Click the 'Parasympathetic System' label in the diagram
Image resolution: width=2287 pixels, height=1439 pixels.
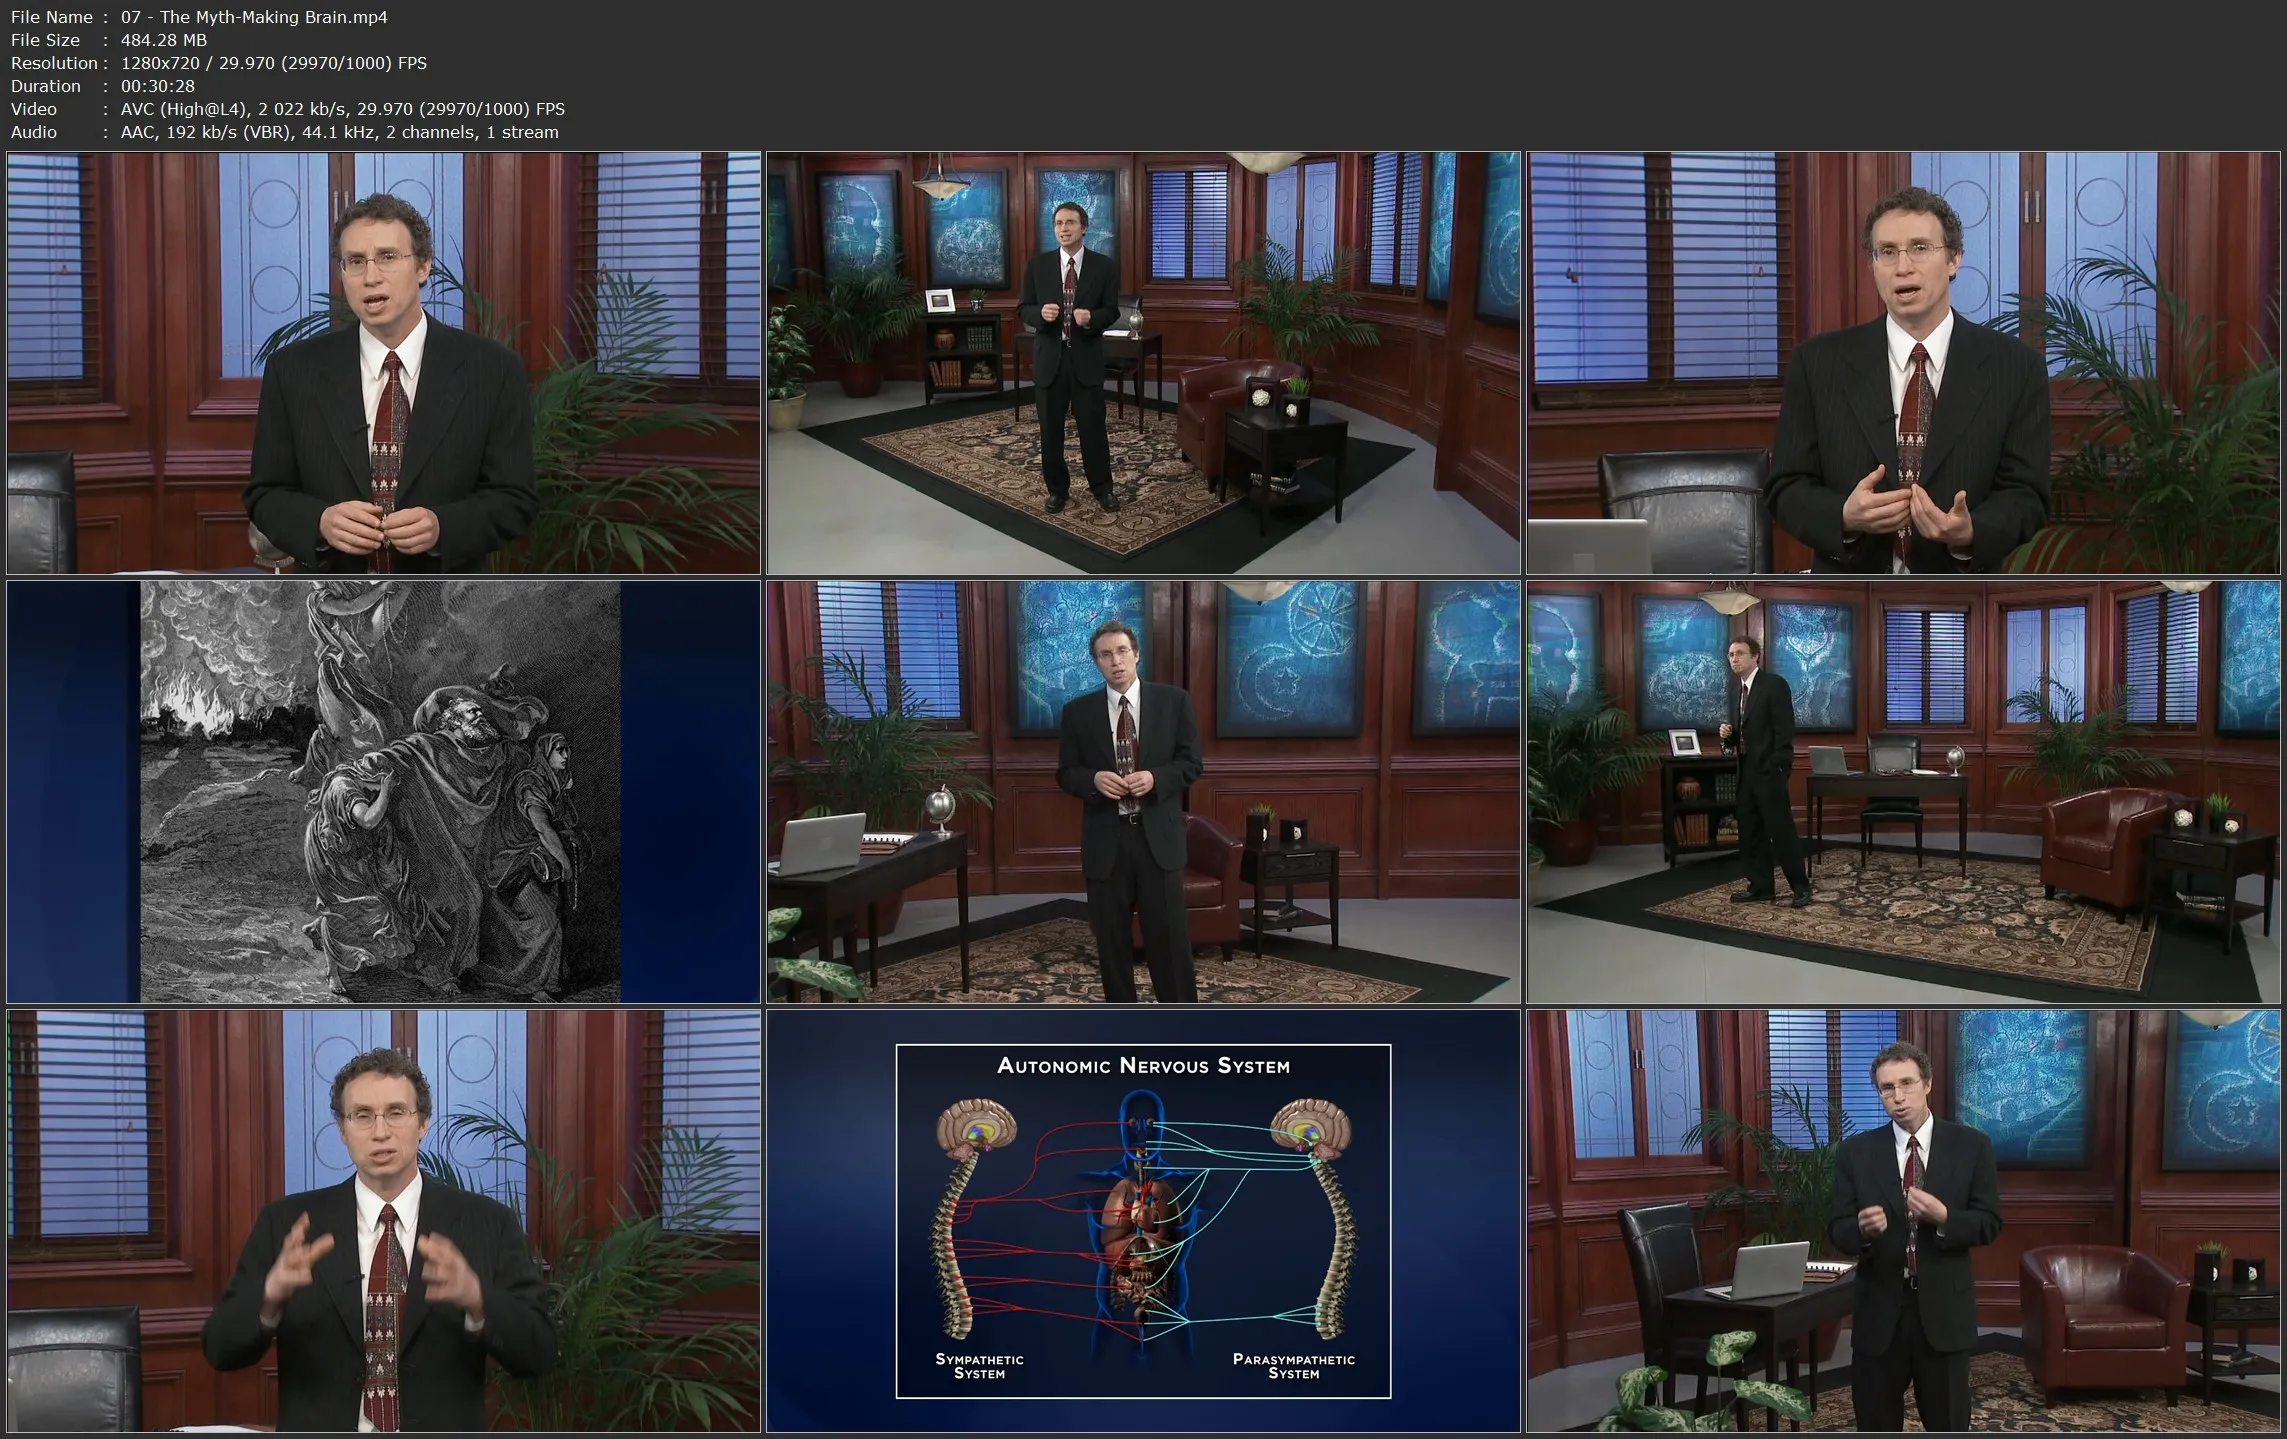click(1294, 1366)
